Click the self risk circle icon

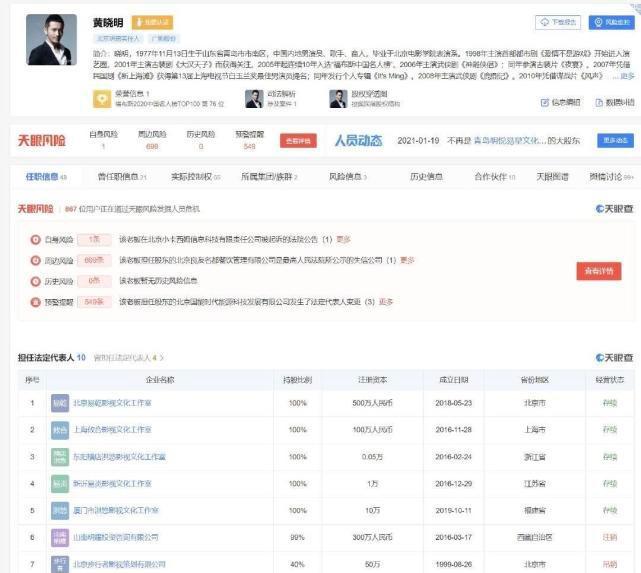(x=36, y=239)
